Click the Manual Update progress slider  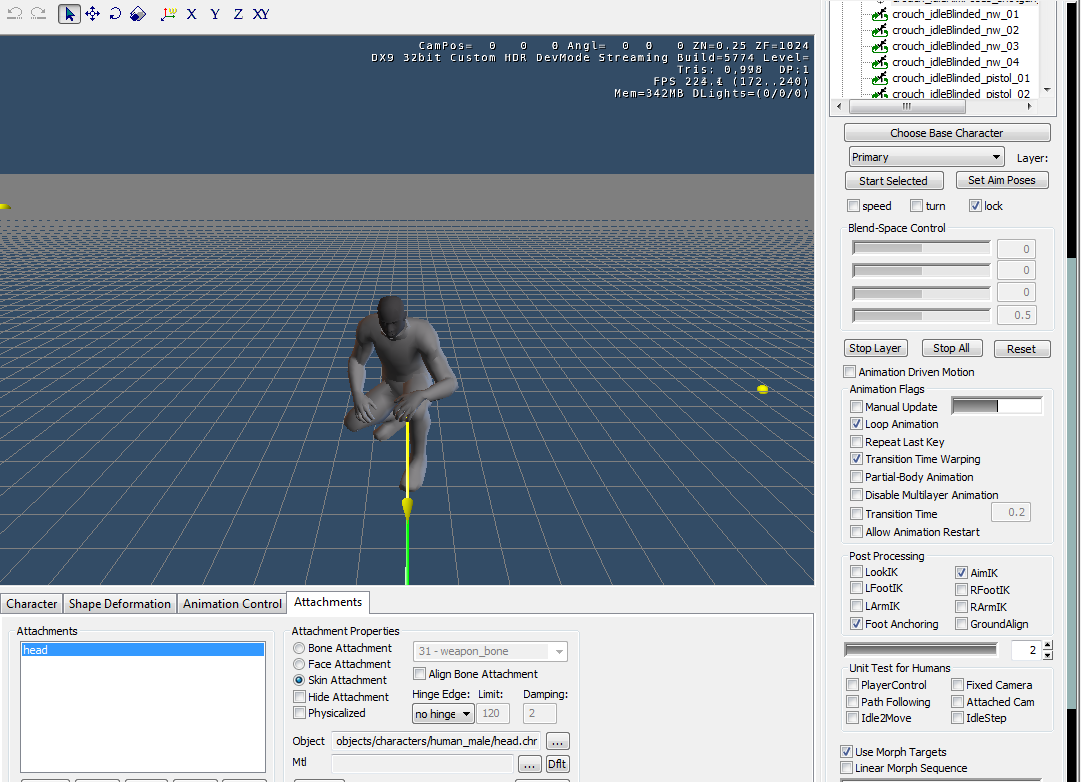click(x=997, y=406)
